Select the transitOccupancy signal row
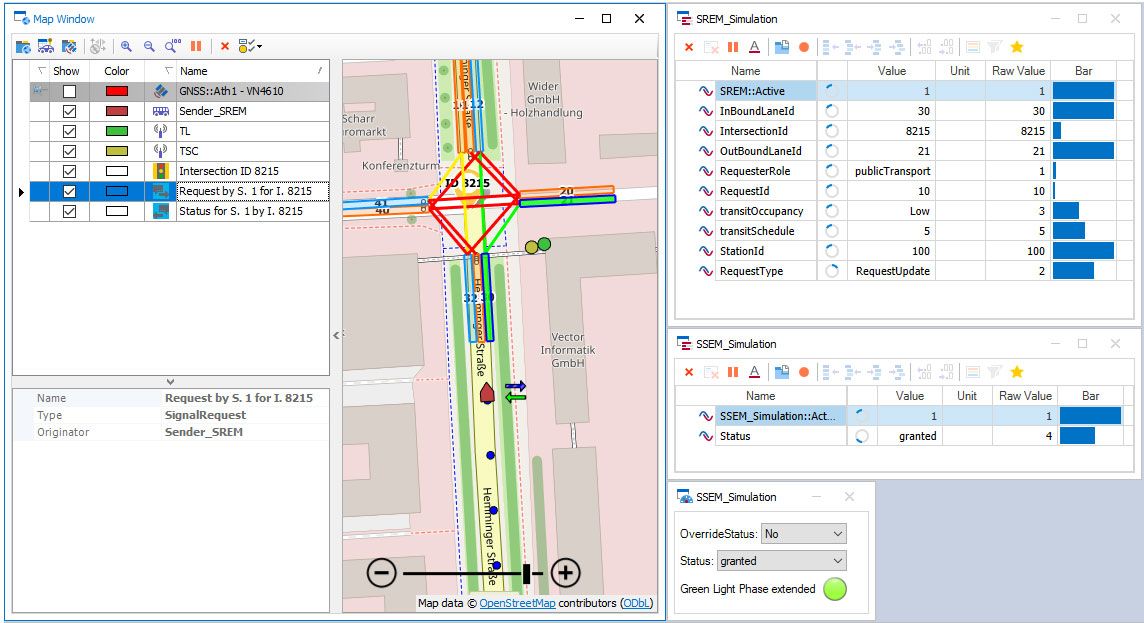 (905, 211)
